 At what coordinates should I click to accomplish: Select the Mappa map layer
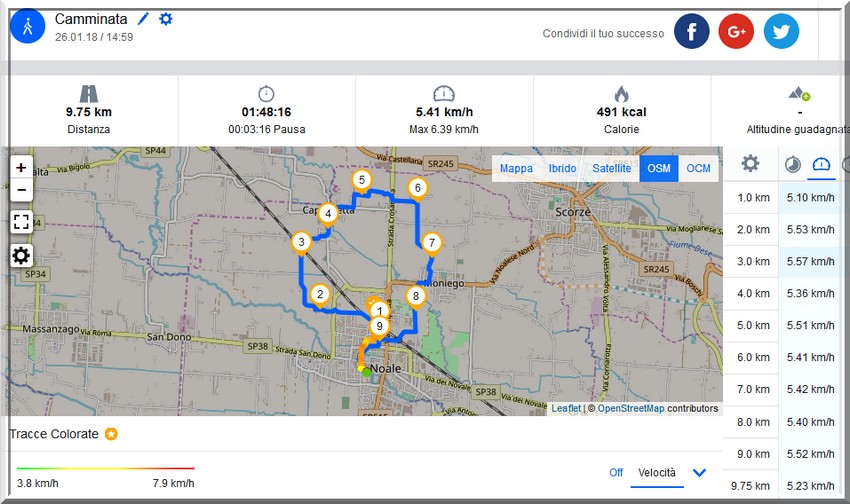(x=516, y=168)
